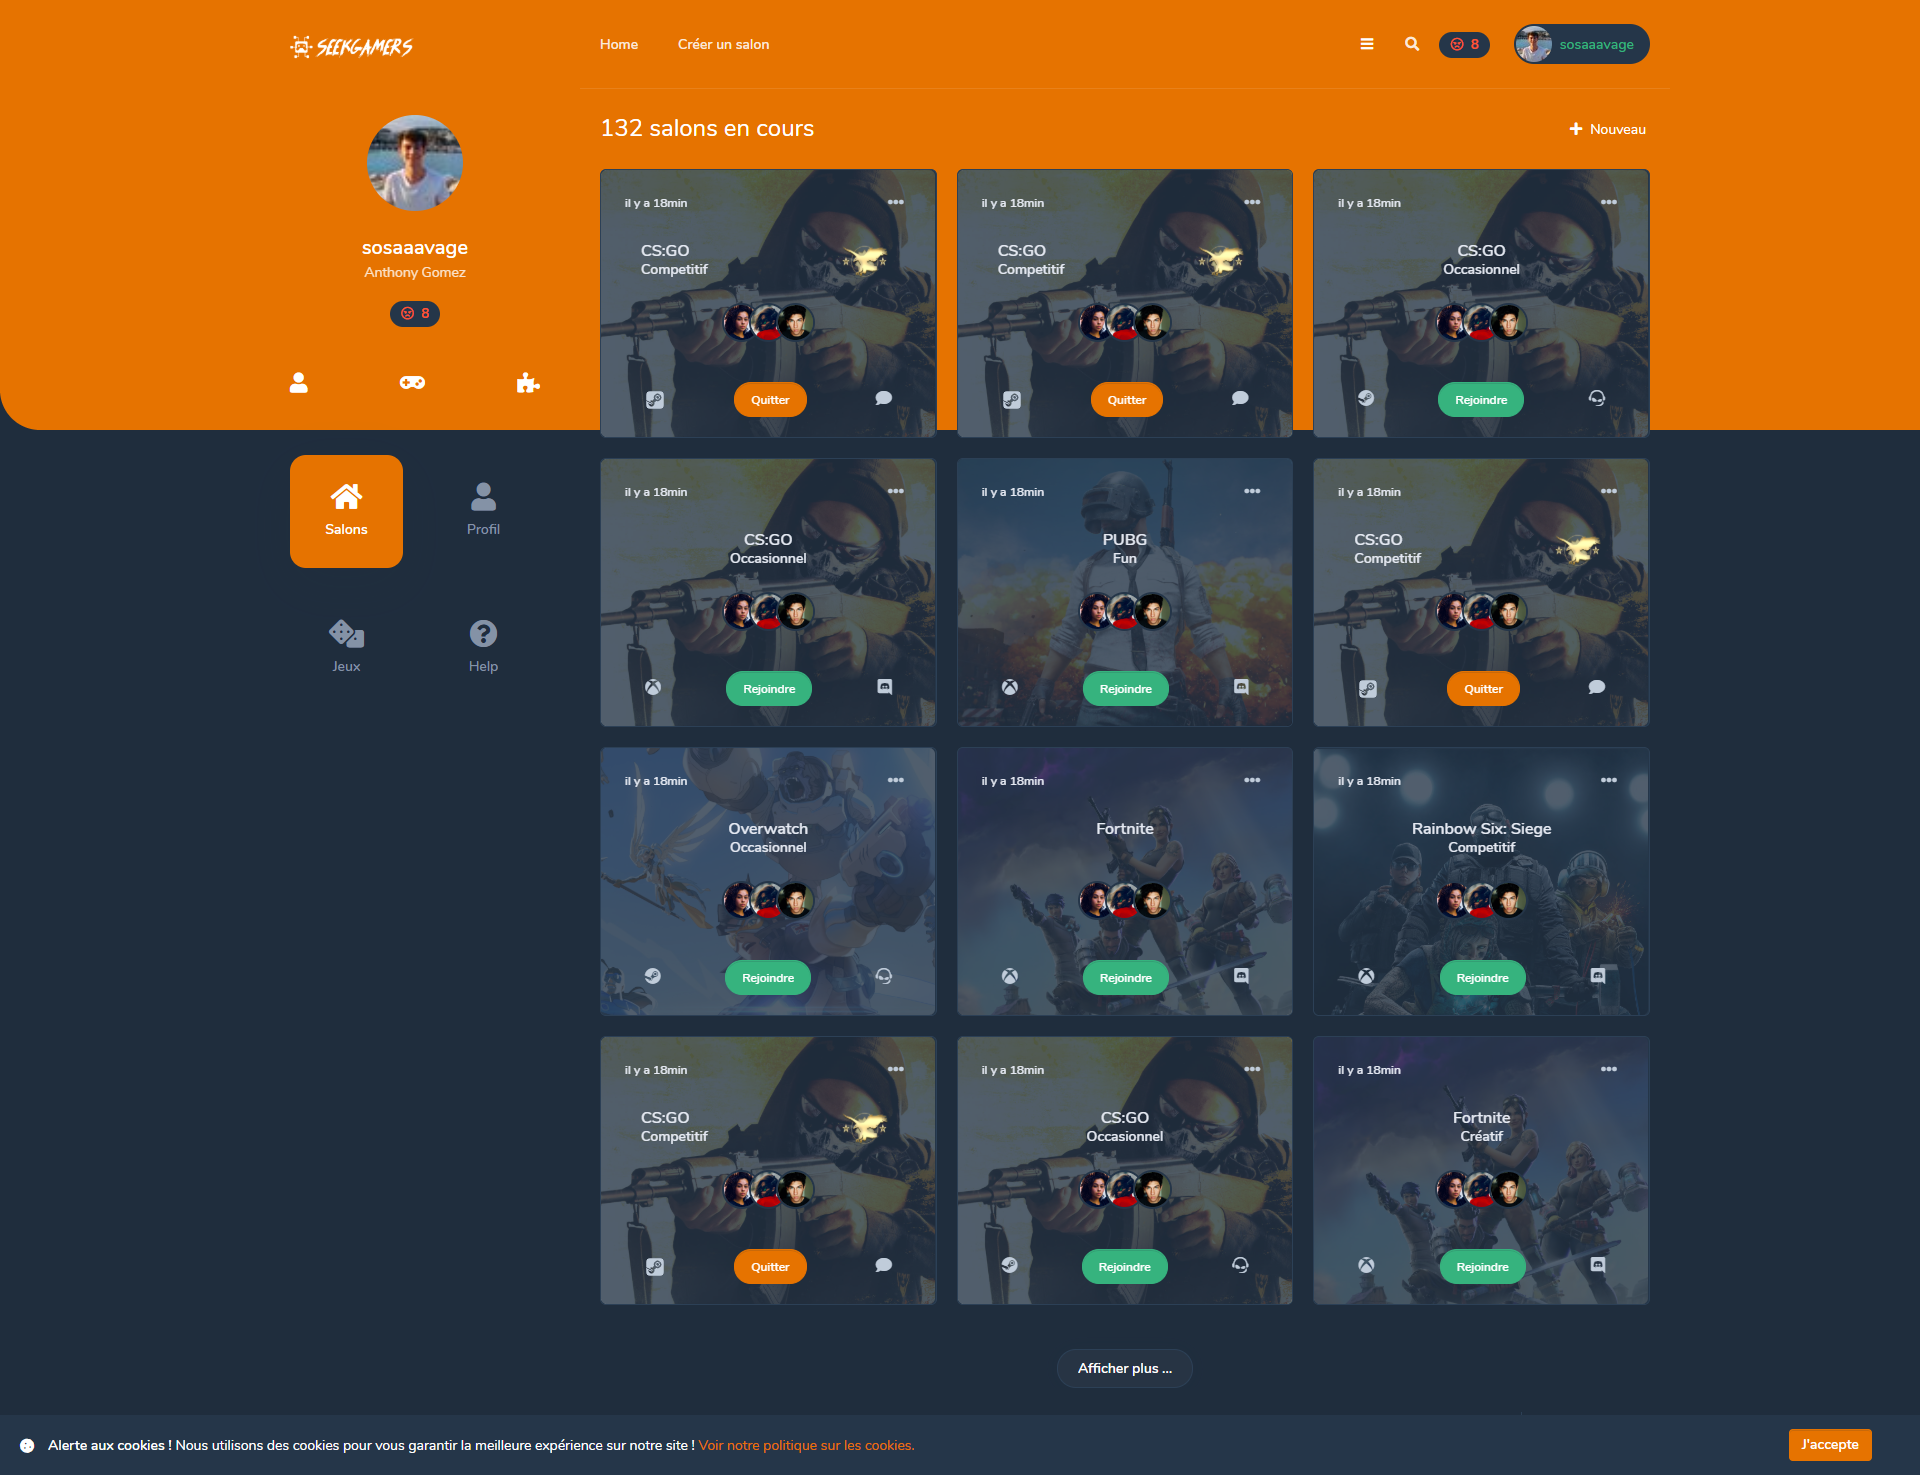The width and height of the screenshot is (1920, 1475).
Task: Click the Discord icon on the Fortnite Créatif card
Action: click(1598, 1265)
